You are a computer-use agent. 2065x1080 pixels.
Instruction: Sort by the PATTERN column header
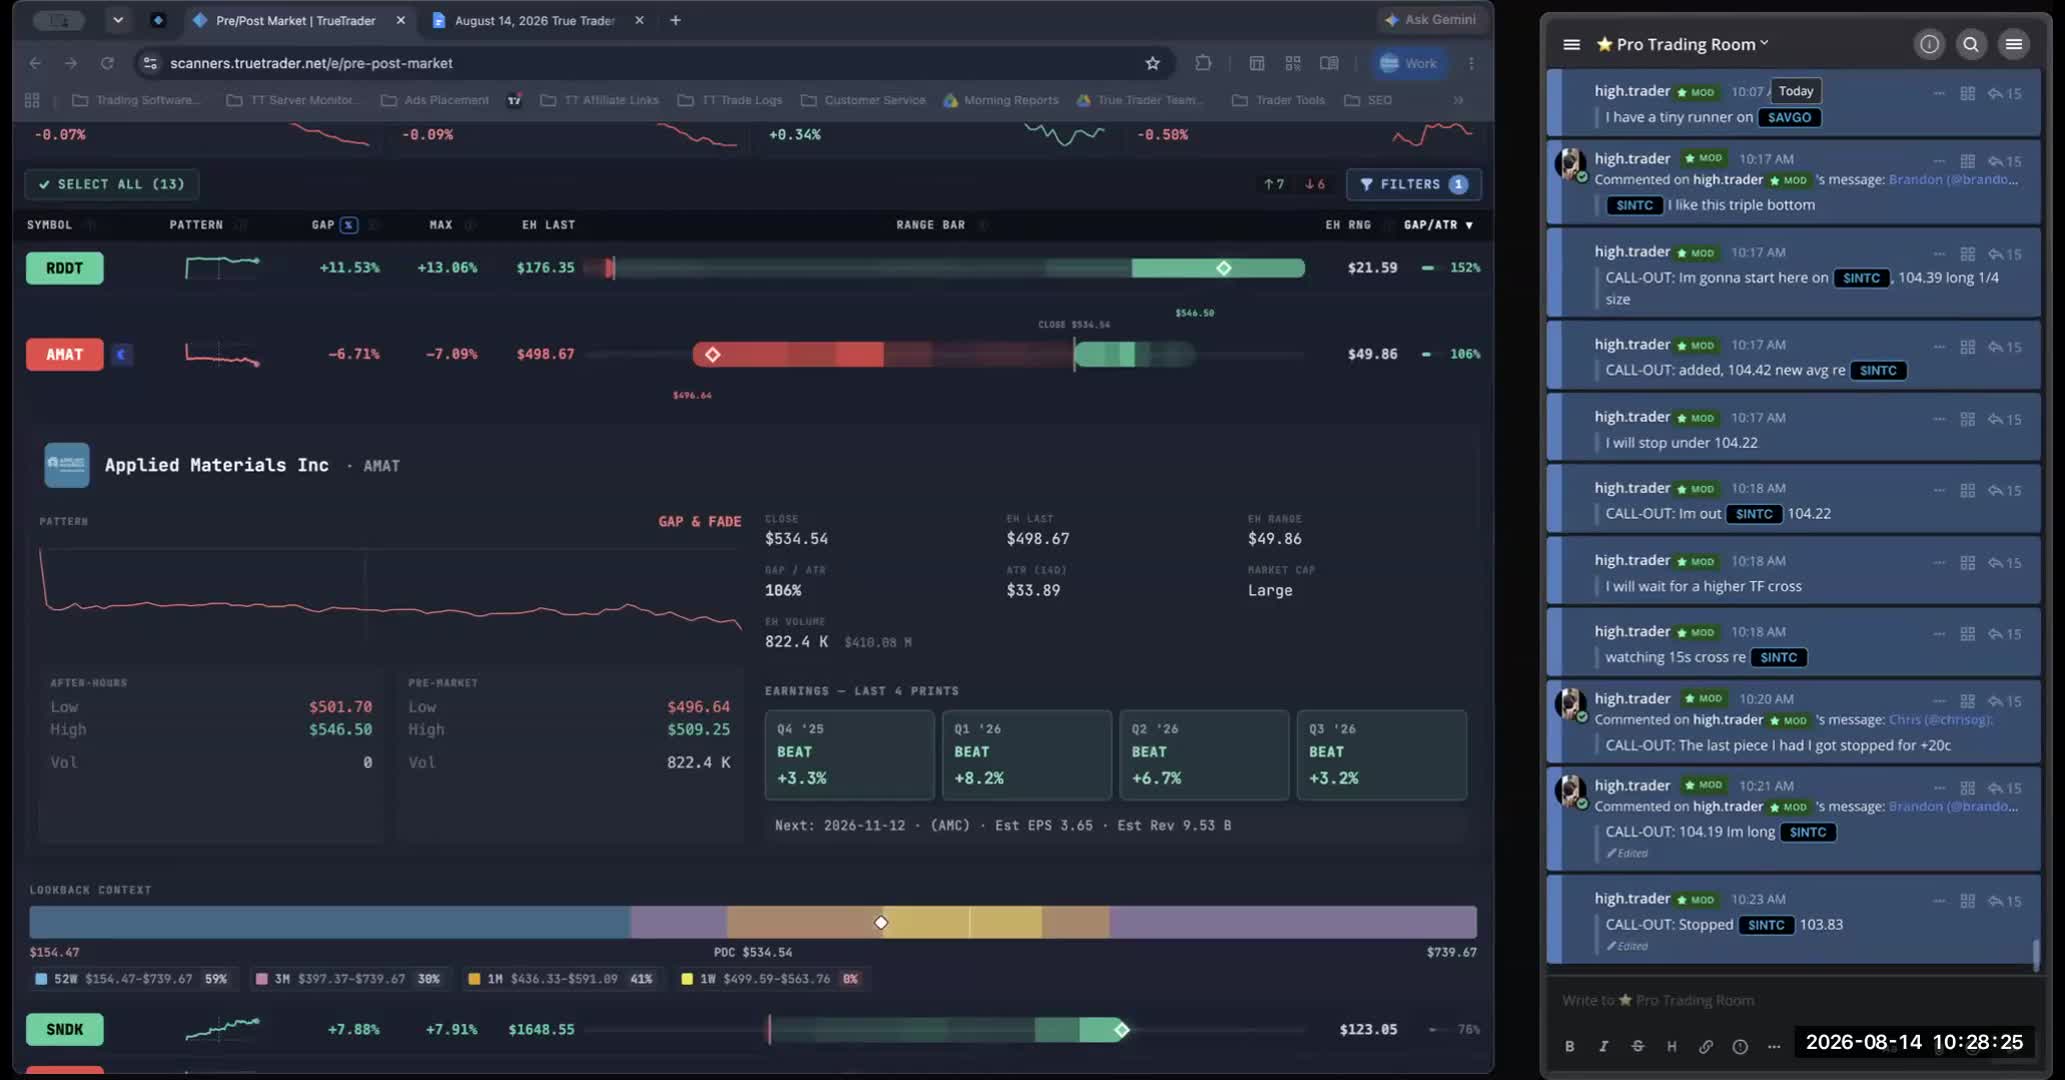[196, 225]
